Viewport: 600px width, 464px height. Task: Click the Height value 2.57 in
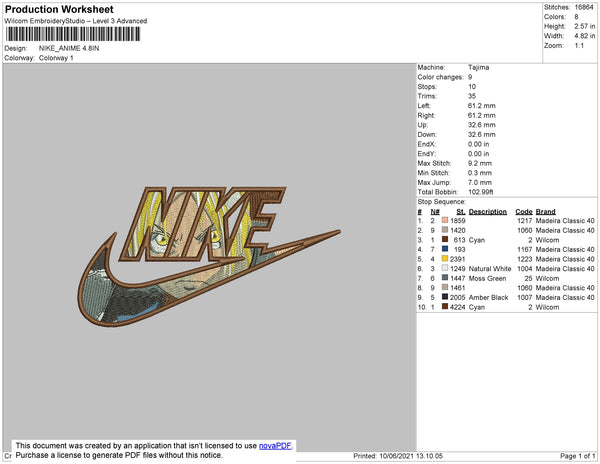(x=584, y=26)
